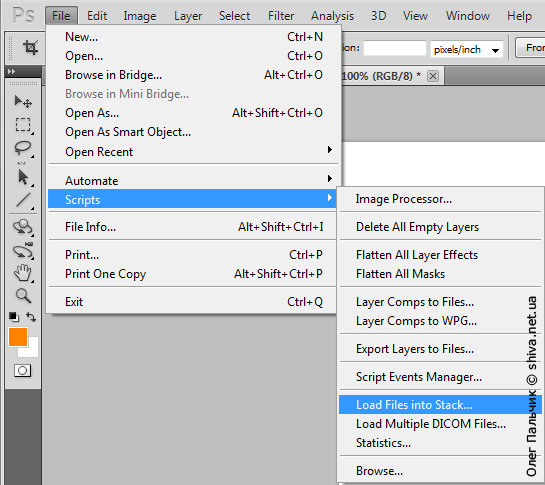This screenshot has height=485, width=545.
Task: Open the orange foreground color picker
Action: click(18, 337)
